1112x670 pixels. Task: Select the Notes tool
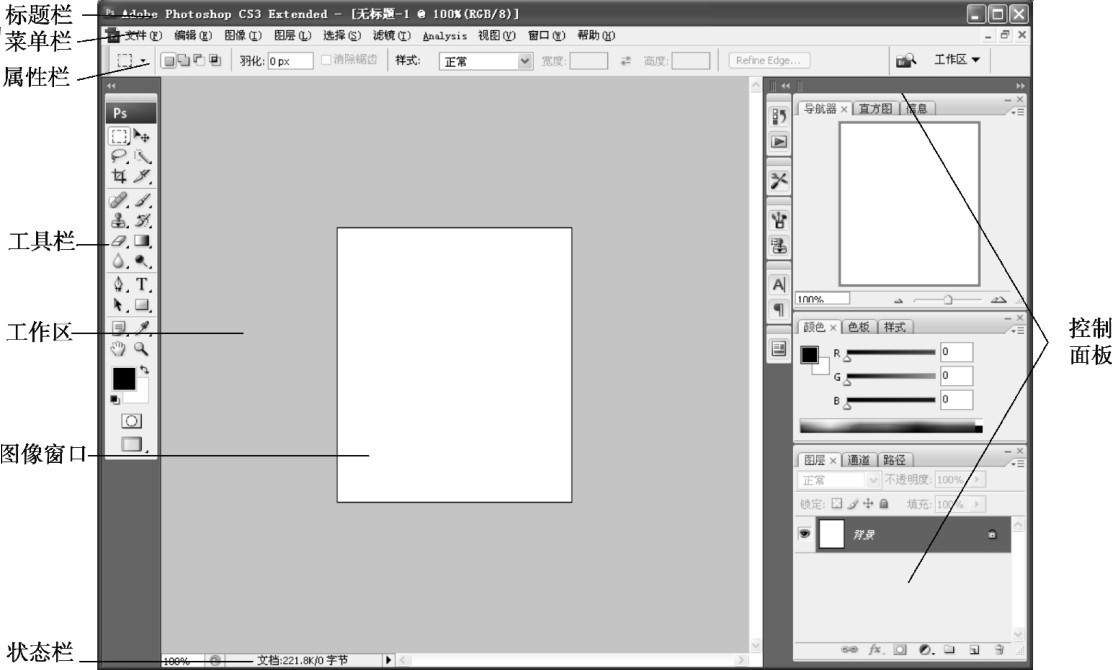tap(119, 328)
